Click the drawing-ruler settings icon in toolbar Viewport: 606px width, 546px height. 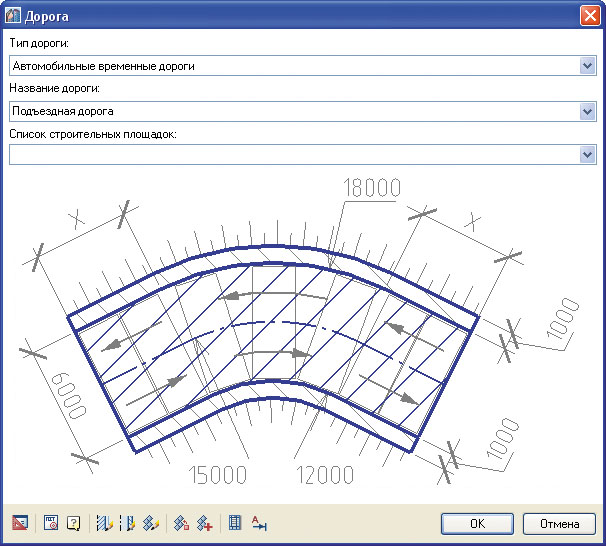(x=20, y=523)
